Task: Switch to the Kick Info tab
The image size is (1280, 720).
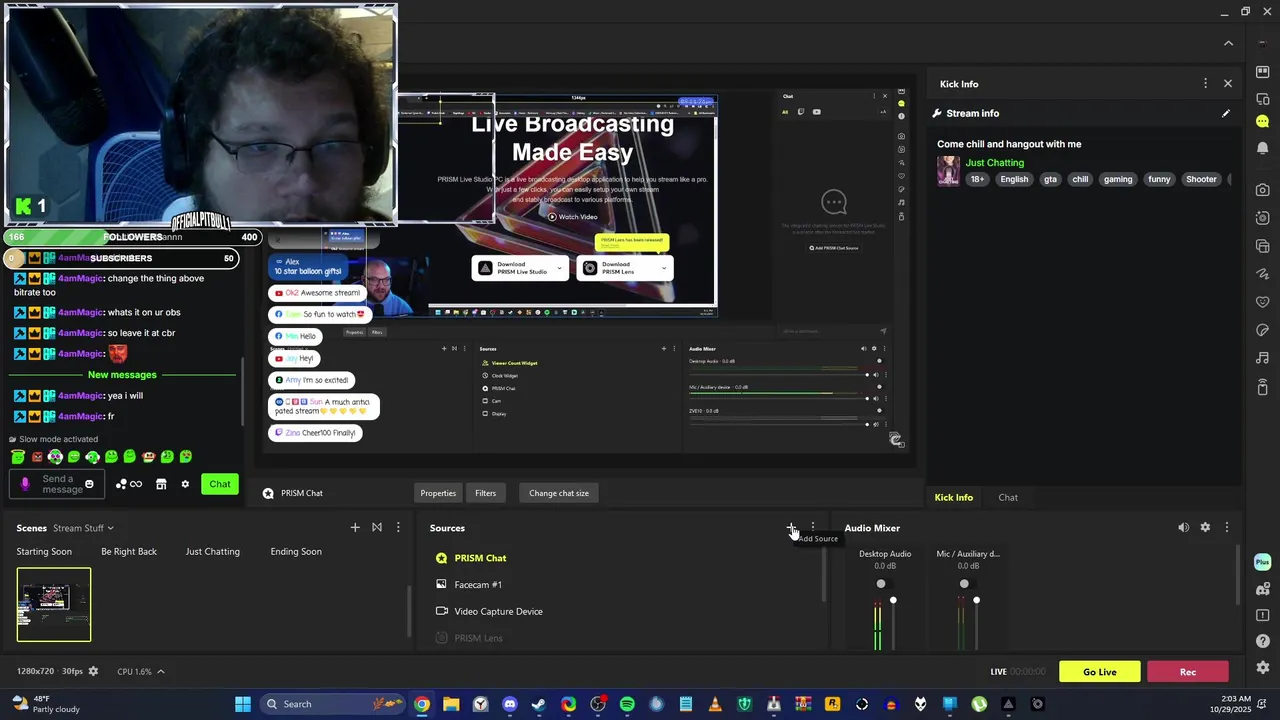Action: 953,497
